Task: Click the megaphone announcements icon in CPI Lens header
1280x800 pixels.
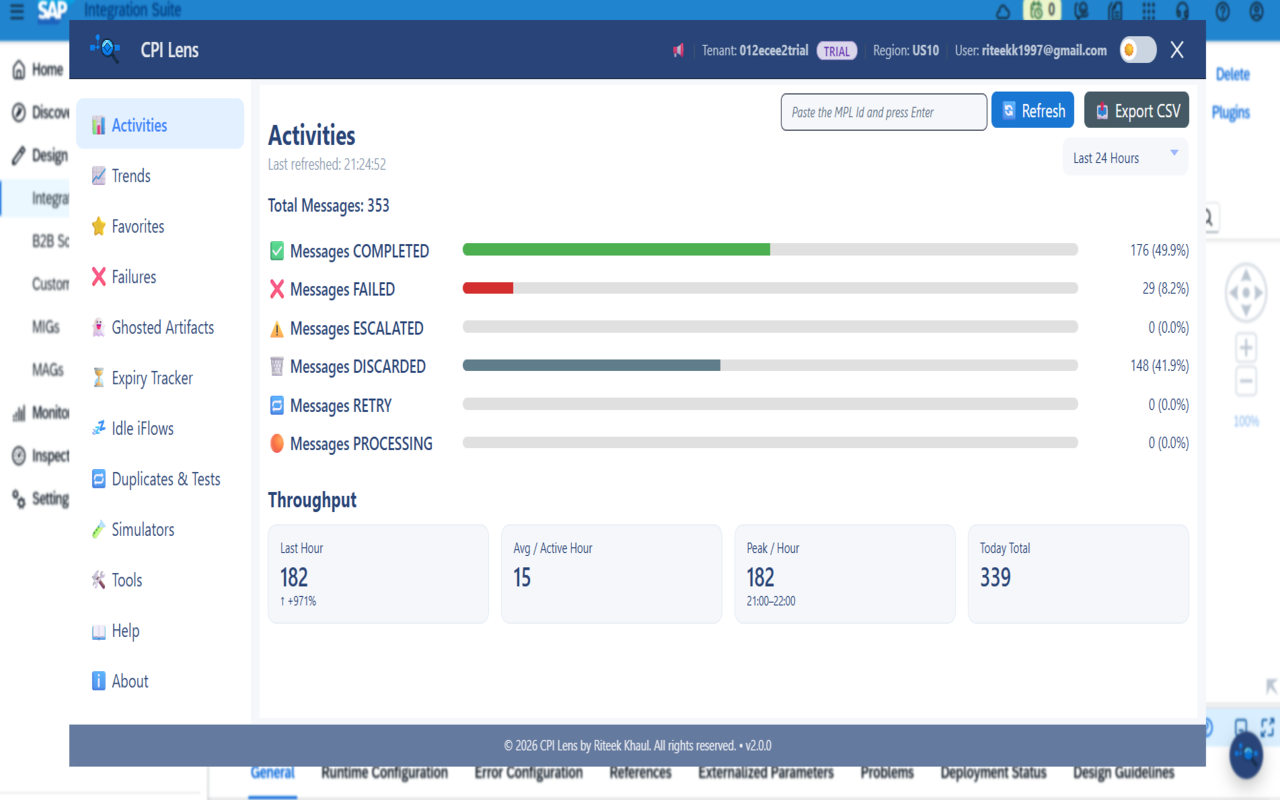Action: coord(678,50)
